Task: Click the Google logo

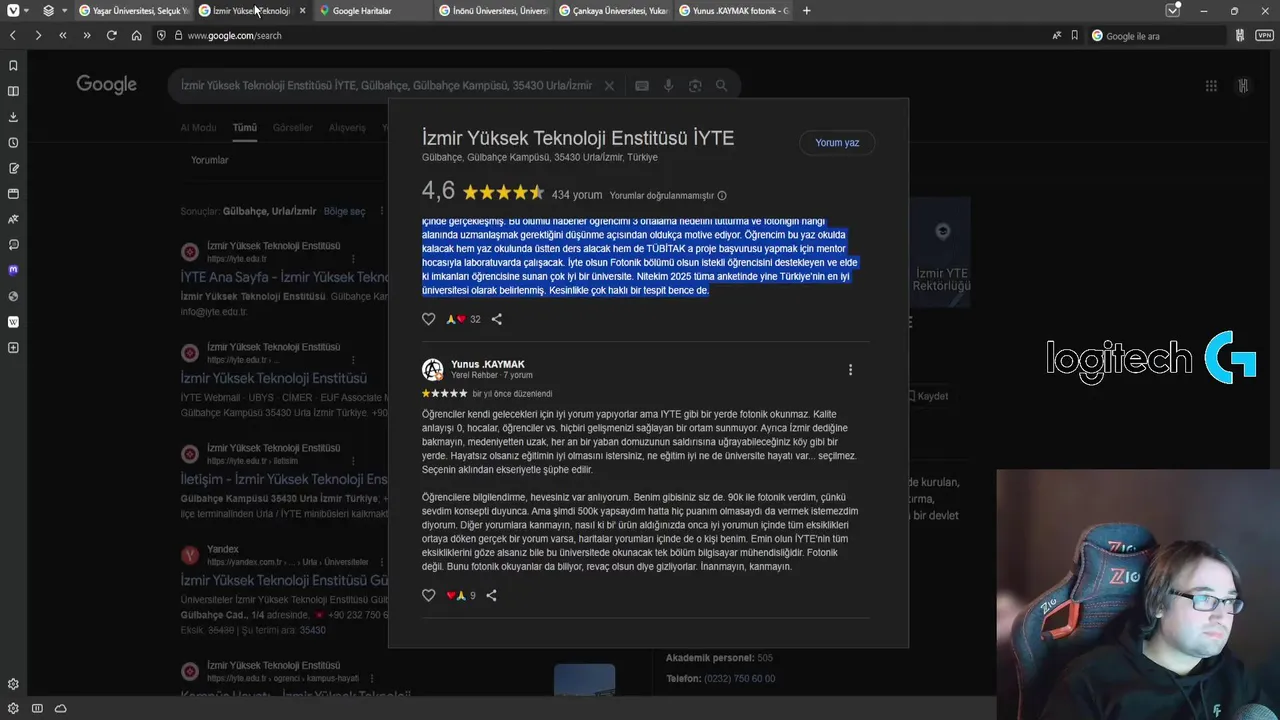Action: point(106,85)
